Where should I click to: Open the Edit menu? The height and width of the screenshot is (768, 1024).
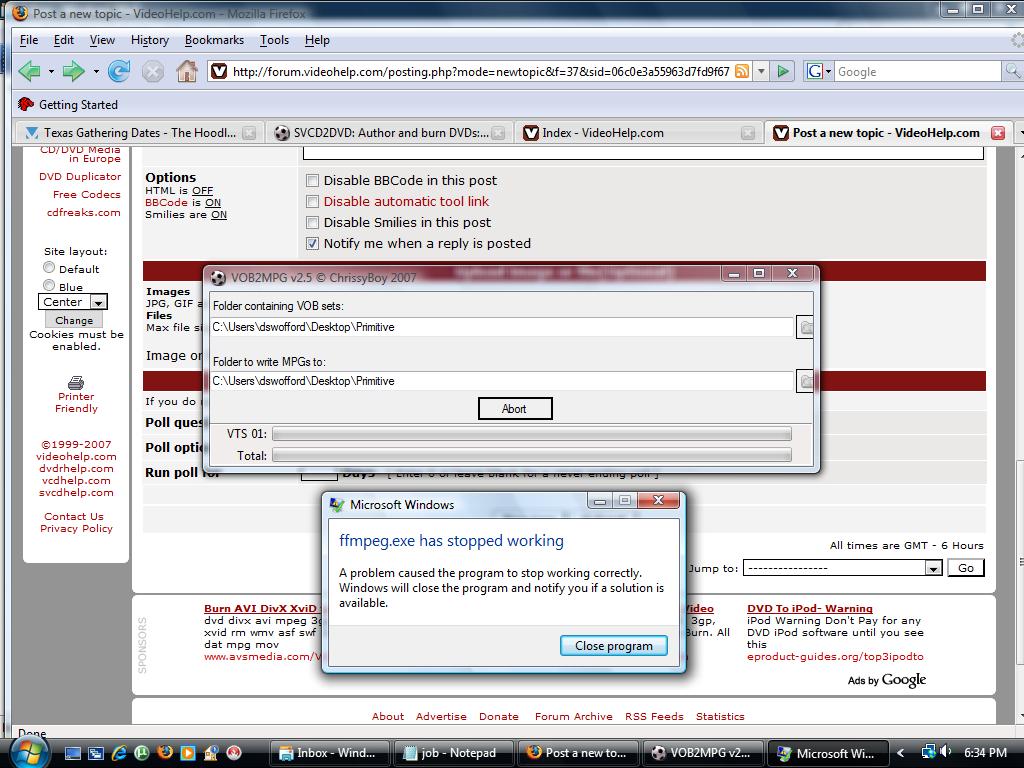tap(63, 40)
